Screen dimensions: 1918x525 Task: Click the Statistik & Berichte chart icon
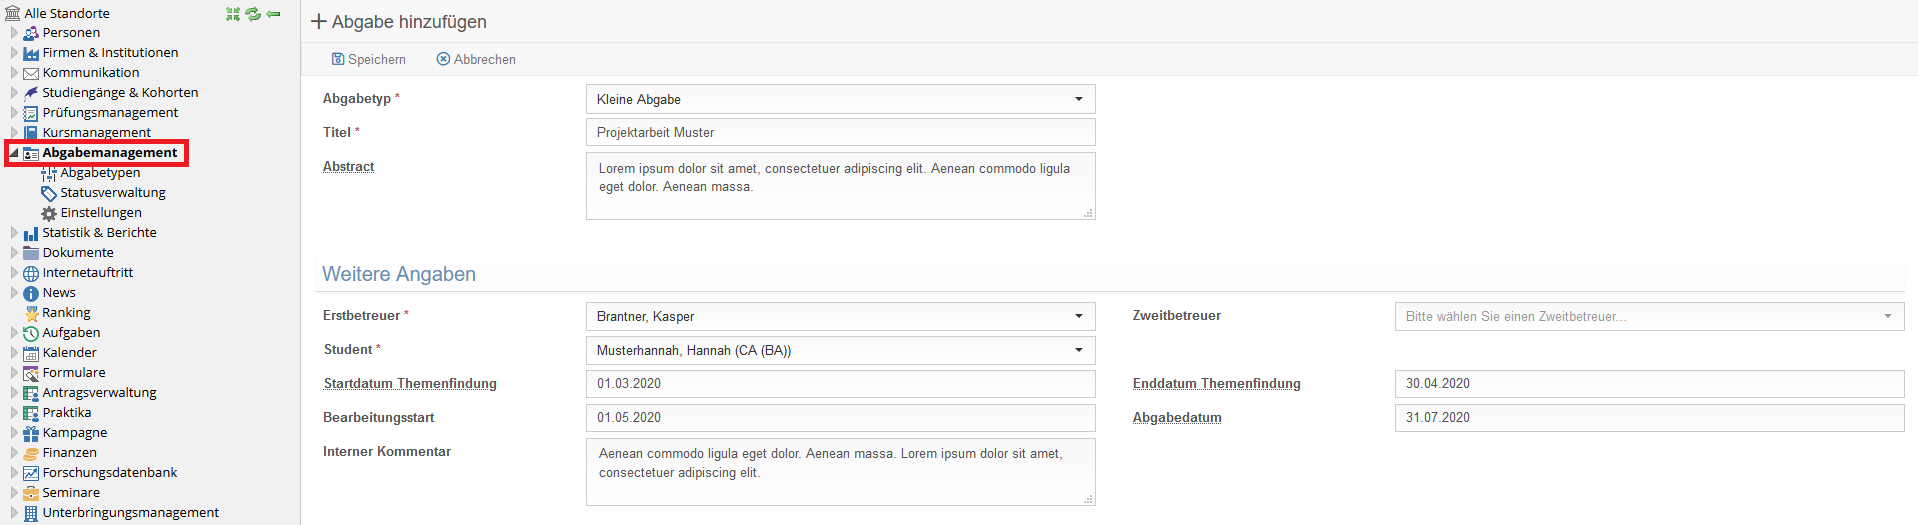pos(31,233)
